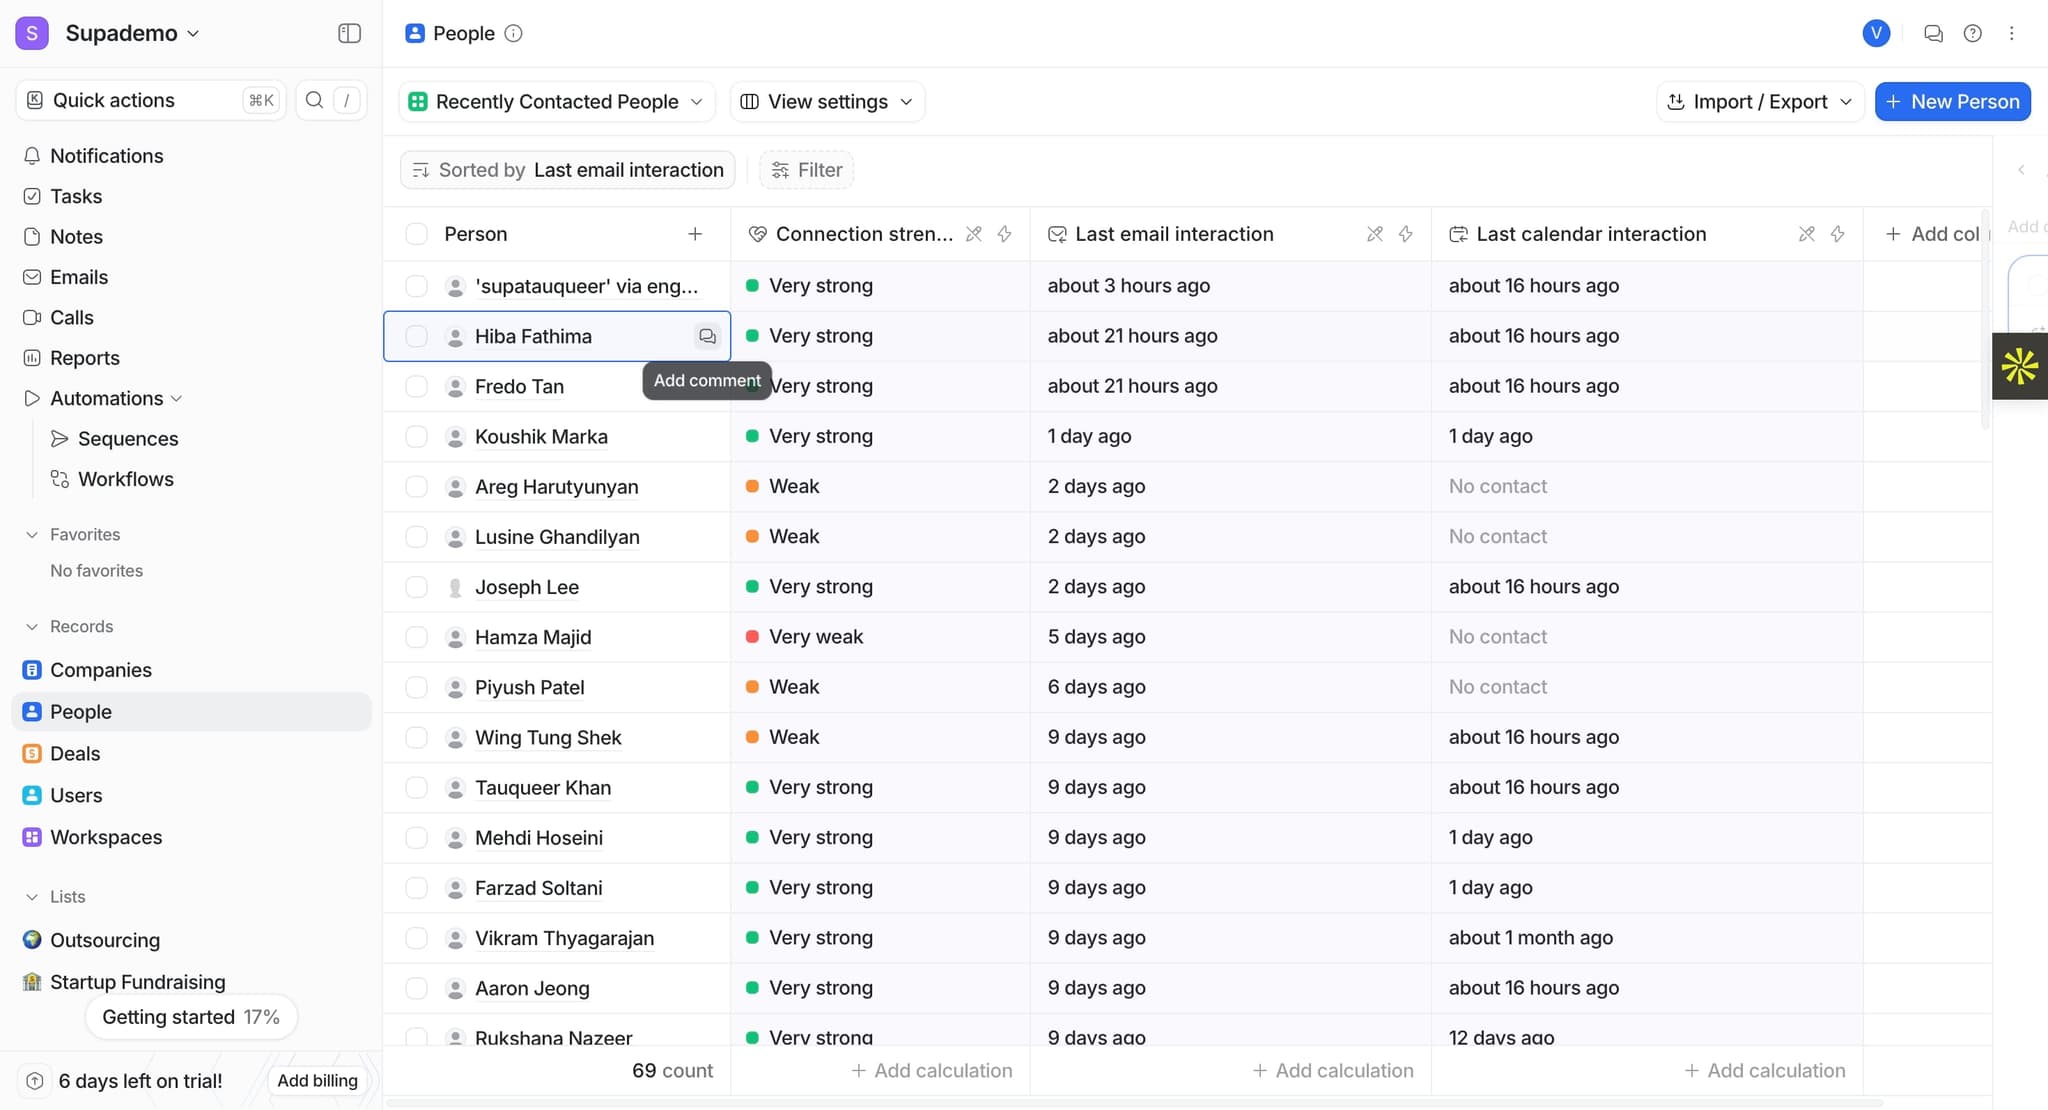Image resolution: width=2048 pixels, height=1110 pixels.
Task: Open Recently Contacted People view dropdown
Action: (x=557, y=102)
